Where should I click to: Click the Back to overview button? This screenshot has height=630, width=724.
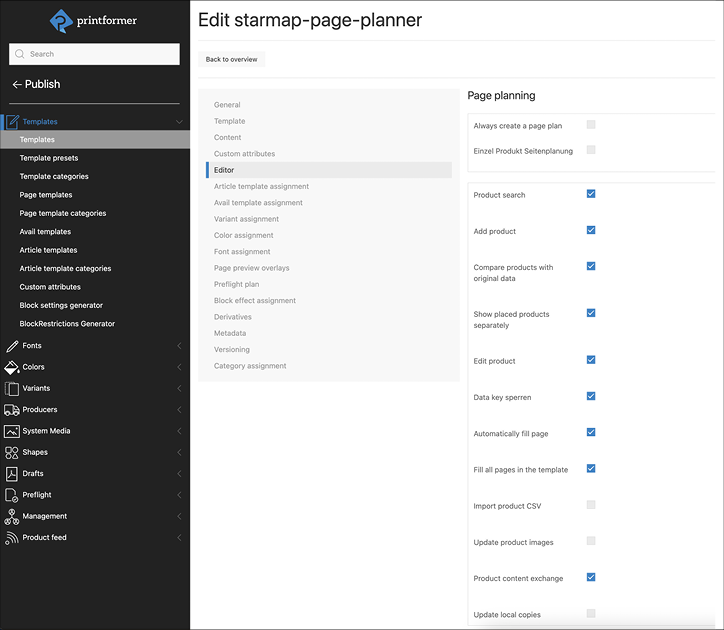[231, 60]
